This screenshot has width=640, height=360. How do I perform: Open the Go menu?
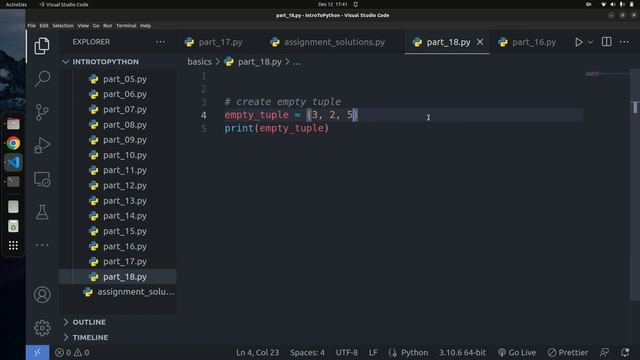[96, 25]
